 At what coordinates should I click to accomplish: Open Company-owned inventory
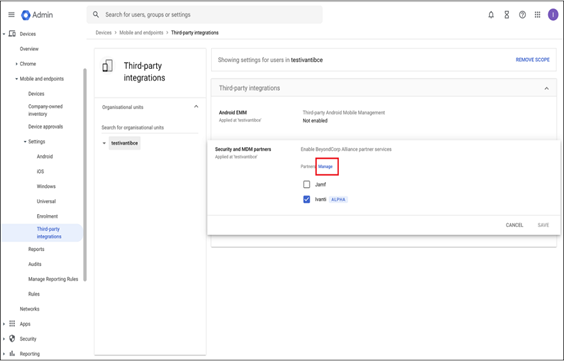(x=45, y=110)
